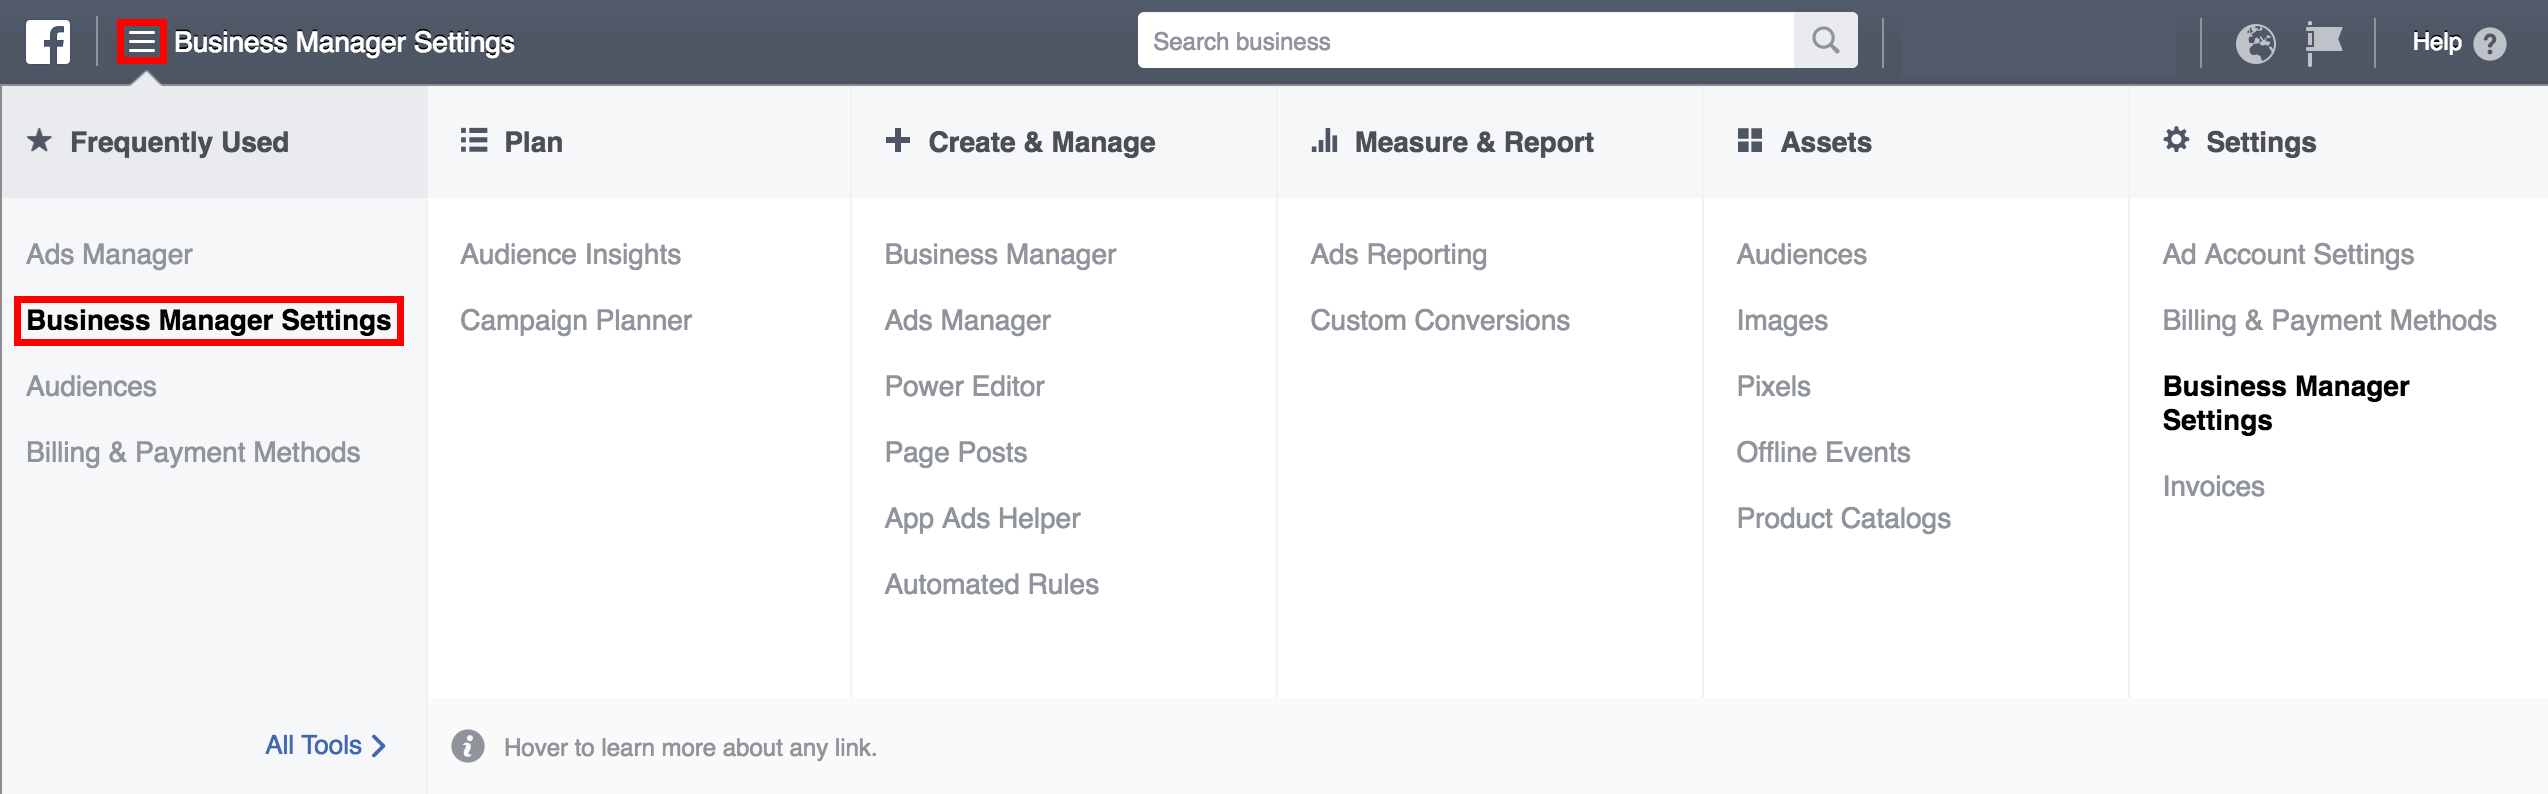Open Ads Manager under Create & Manage

[x=967, y=320]
